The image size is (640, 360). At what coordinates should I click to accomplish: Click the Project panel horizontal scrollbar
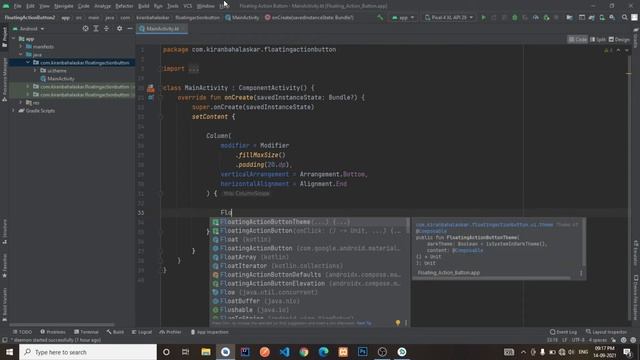tap(61, 325)
